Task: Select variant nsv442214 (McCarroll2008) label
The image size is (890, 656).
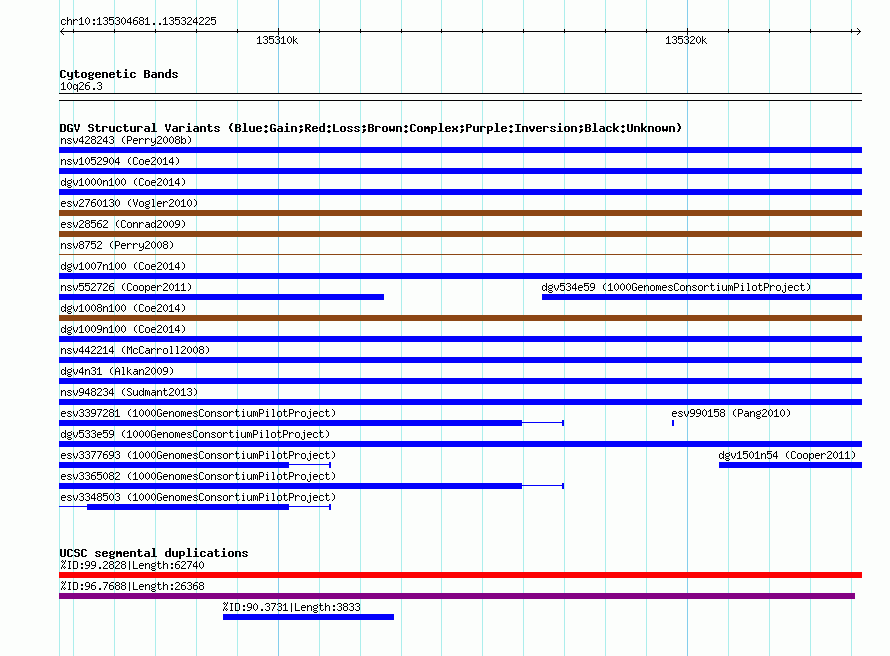Action: (135, 350)
